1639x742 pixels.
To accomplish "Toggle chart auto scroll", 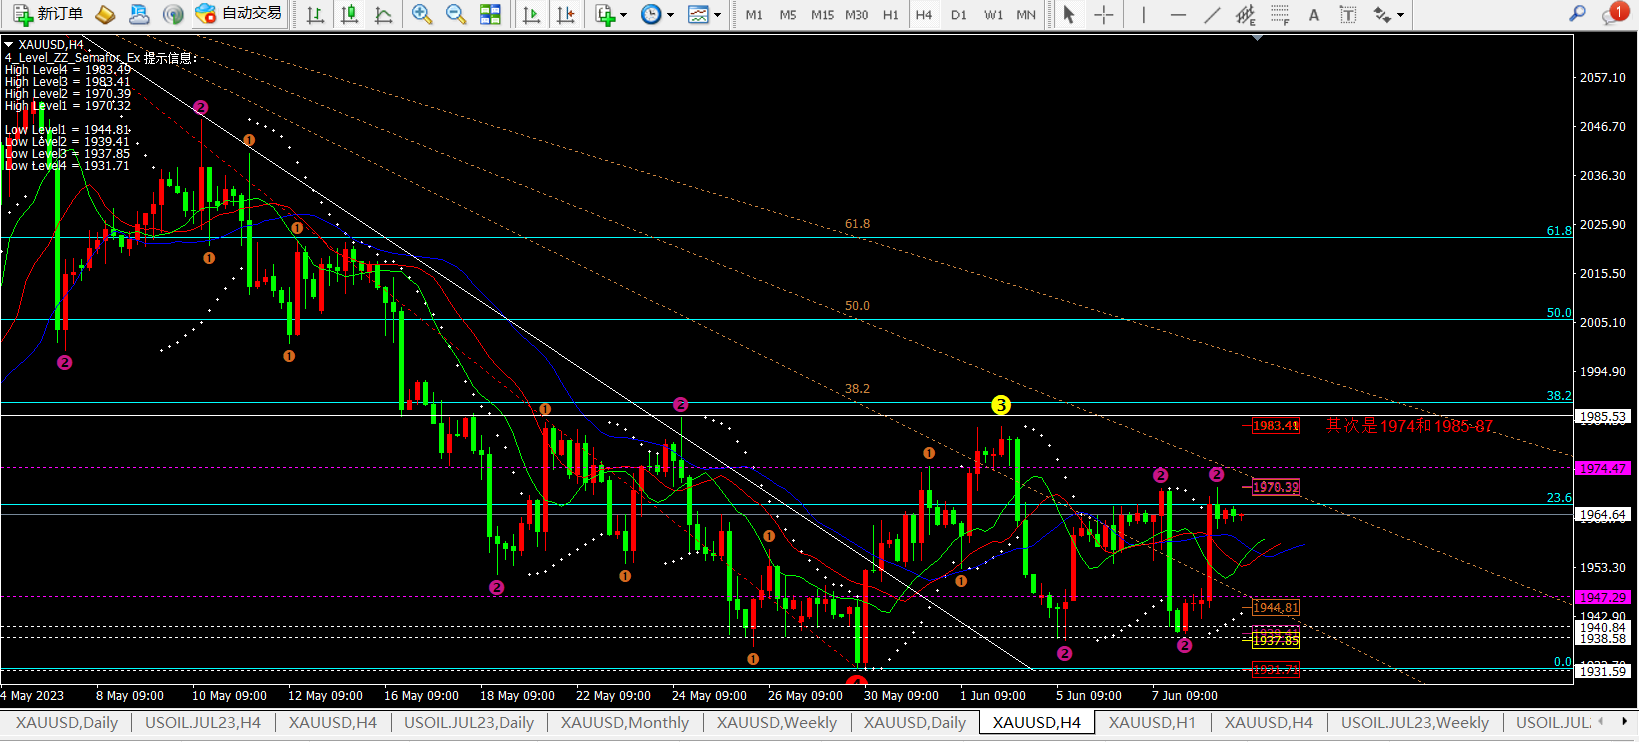I will 532,14.
